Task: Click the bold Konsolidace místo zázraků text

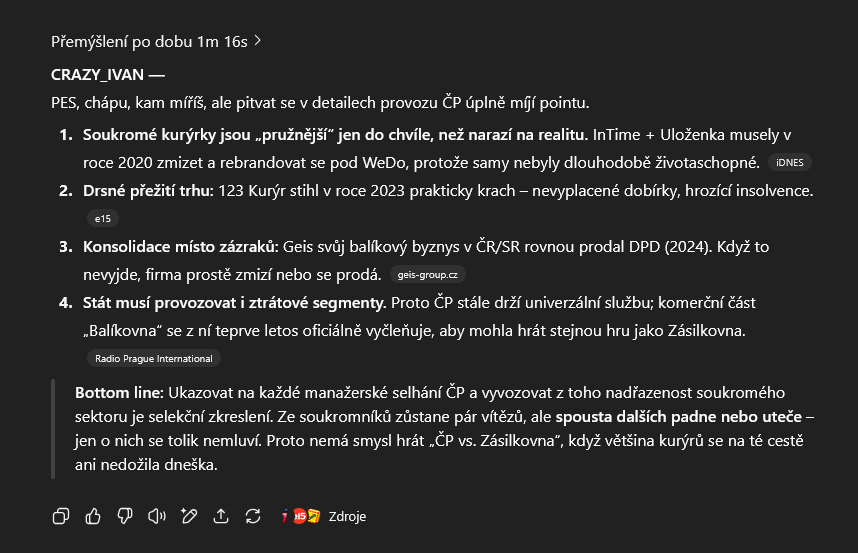Action: pyautogui.click(x=181, y=247)
